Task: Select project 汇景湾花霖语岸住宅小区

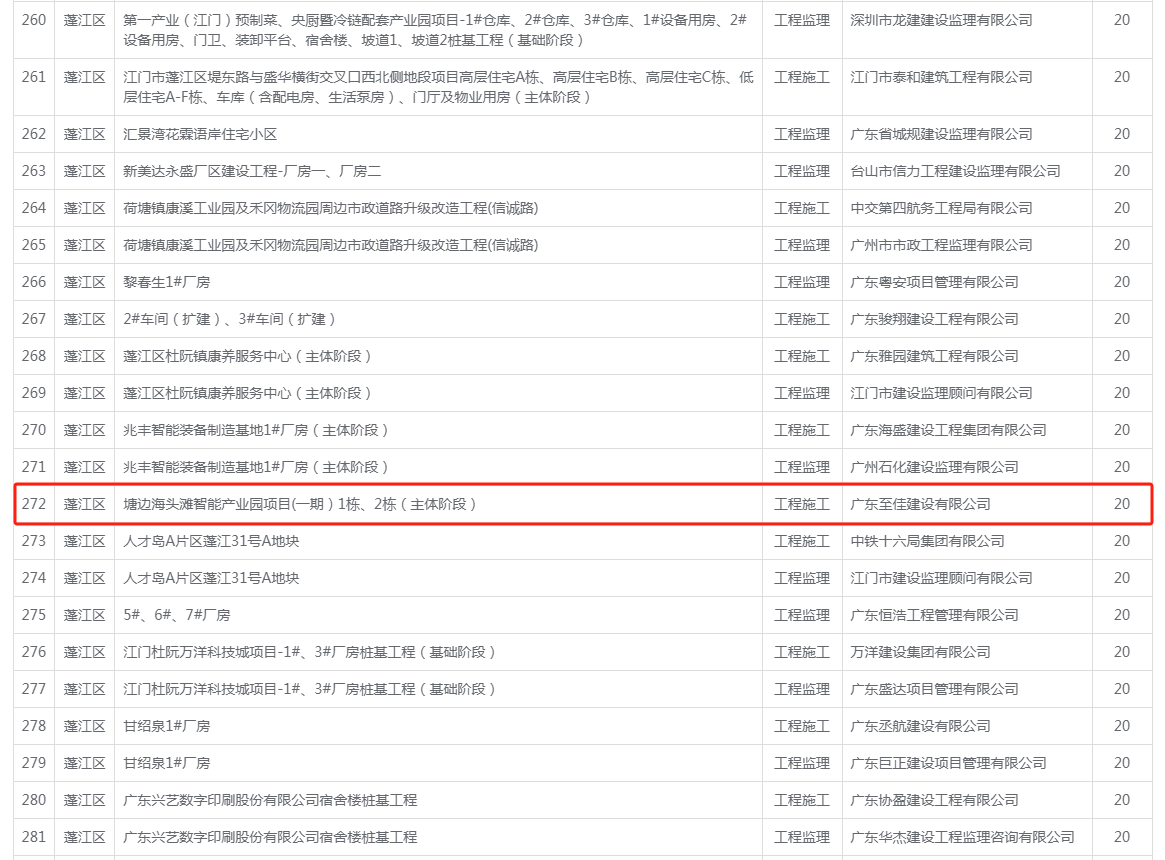Action: click(200, 135)
